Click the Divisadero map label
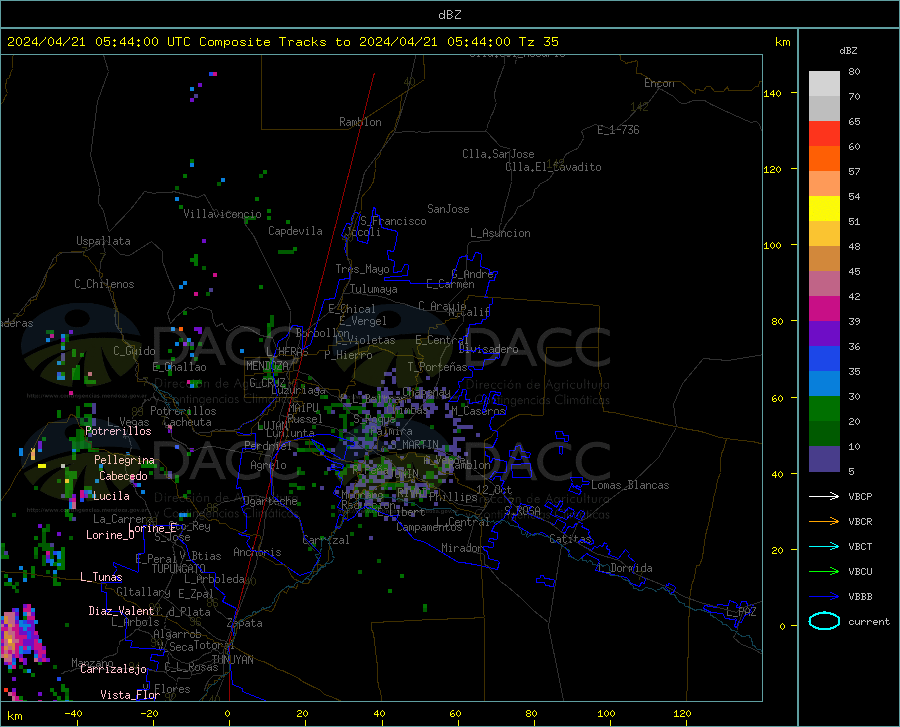Viewport: 900px width, 727px height. click(488, 349)
